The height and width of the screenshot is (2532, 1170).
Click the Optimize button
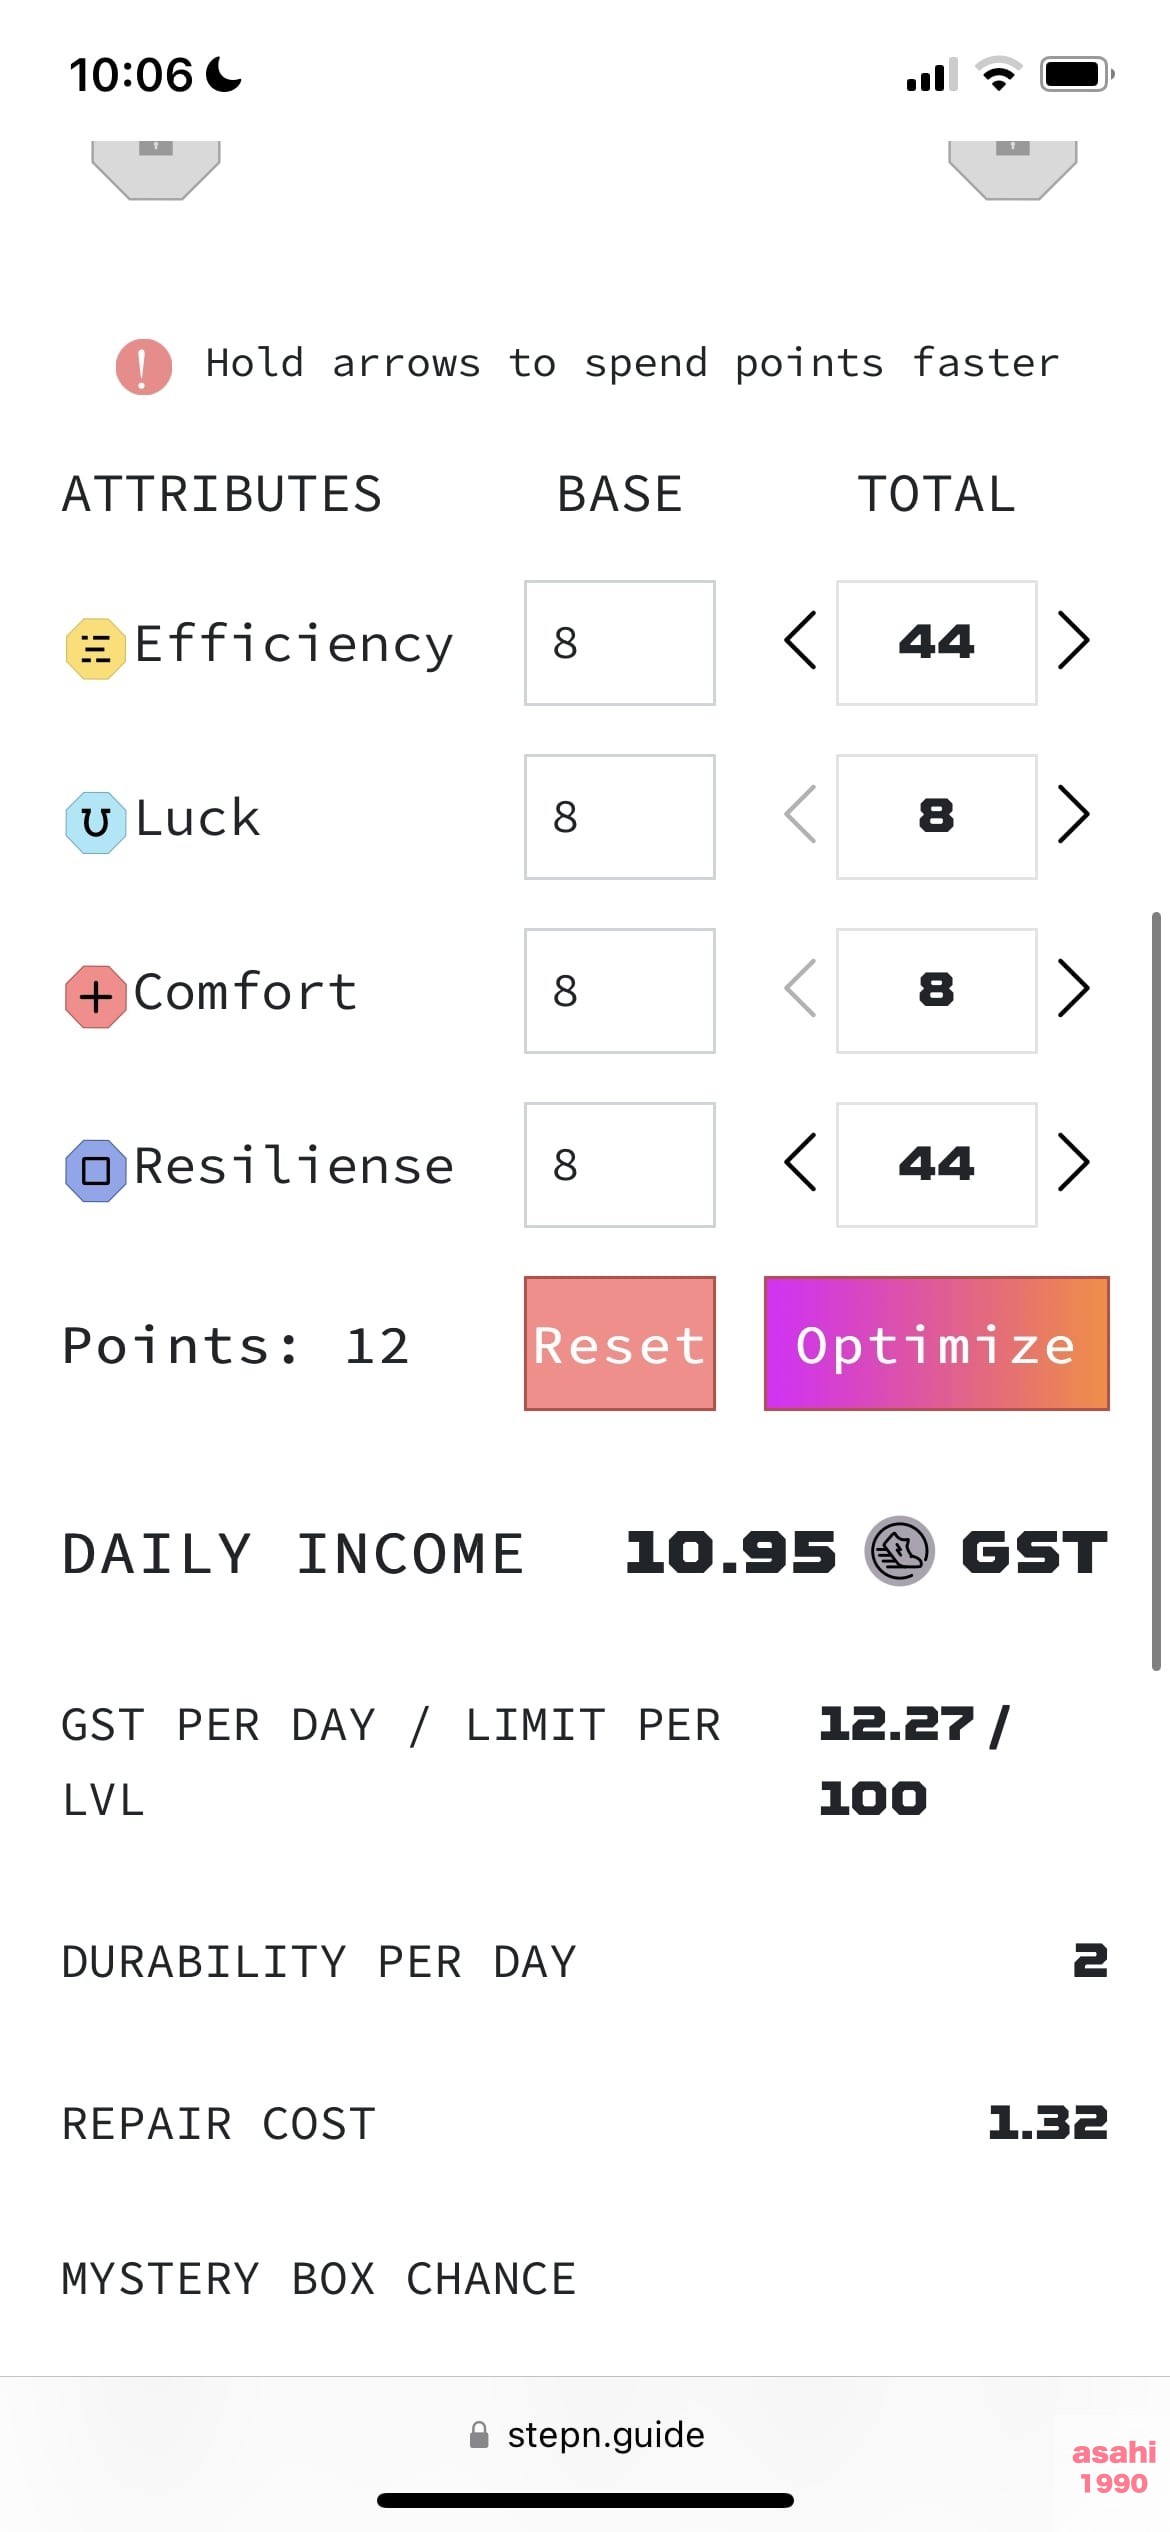tap(937, 1343)
